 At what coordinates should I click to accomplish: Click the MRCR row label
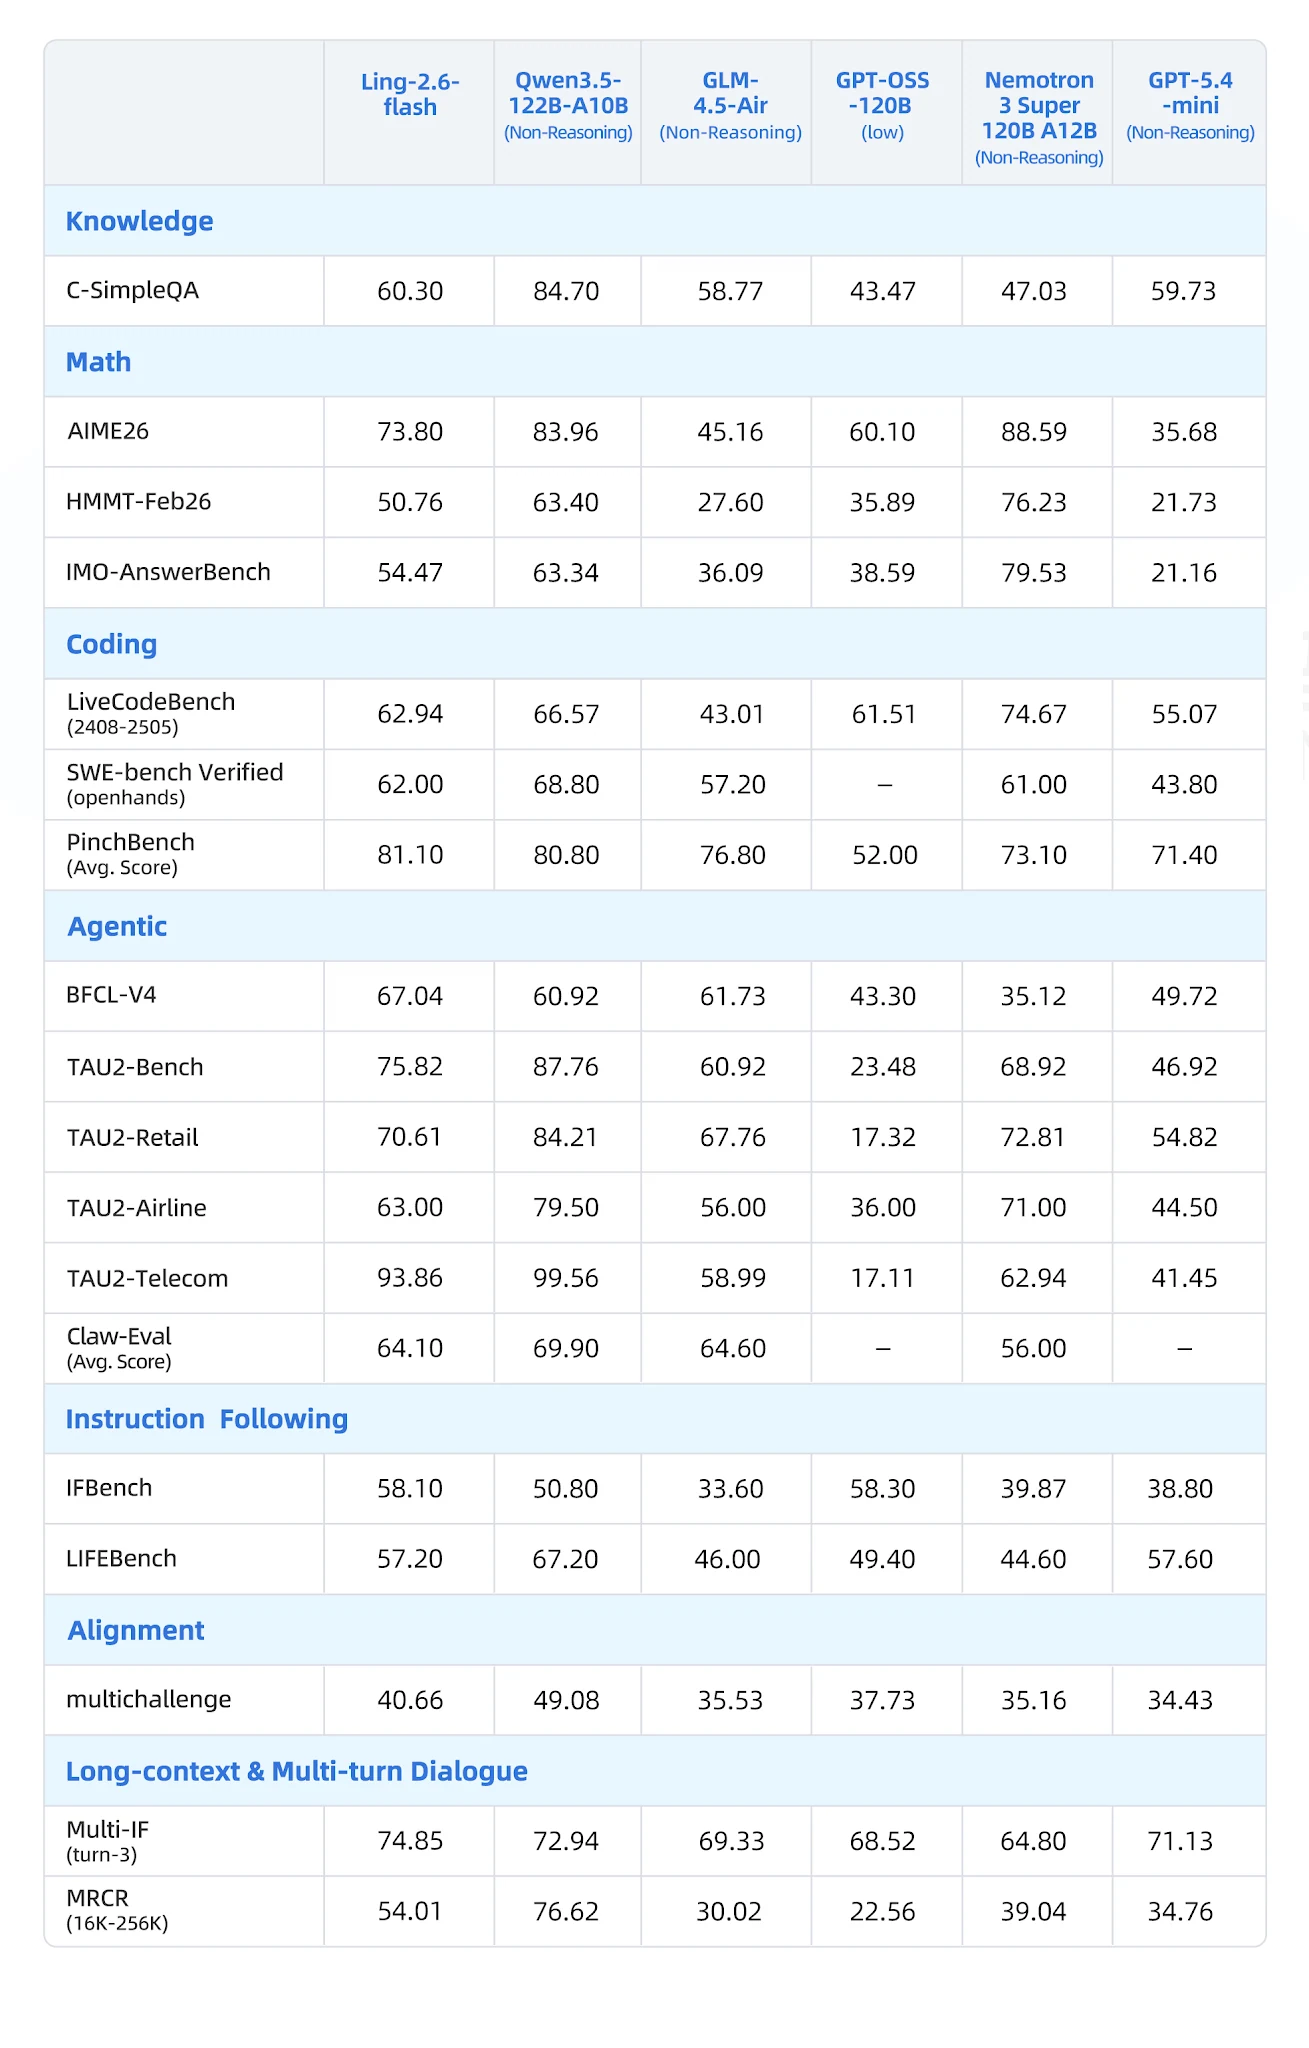point(117,1911)
